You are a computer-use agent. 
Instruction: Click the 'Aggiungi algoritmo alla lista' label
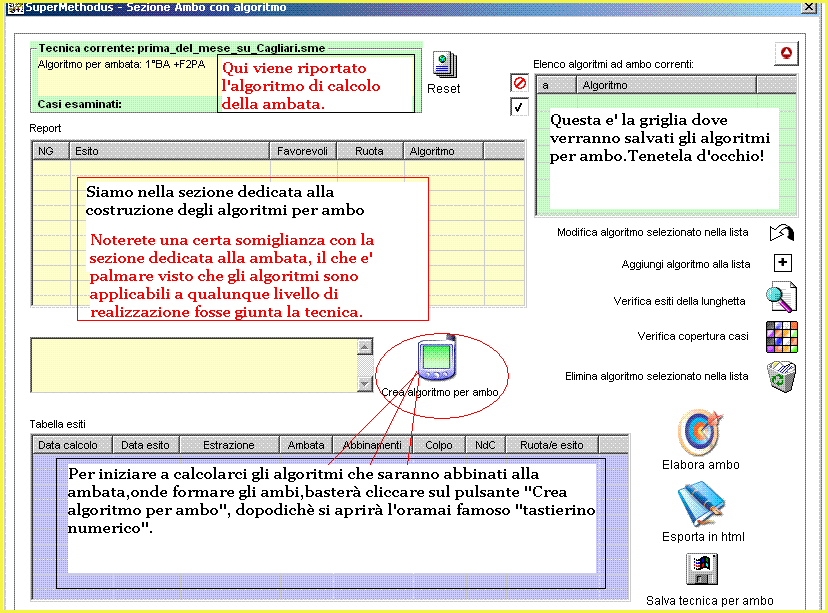(686, 264)
